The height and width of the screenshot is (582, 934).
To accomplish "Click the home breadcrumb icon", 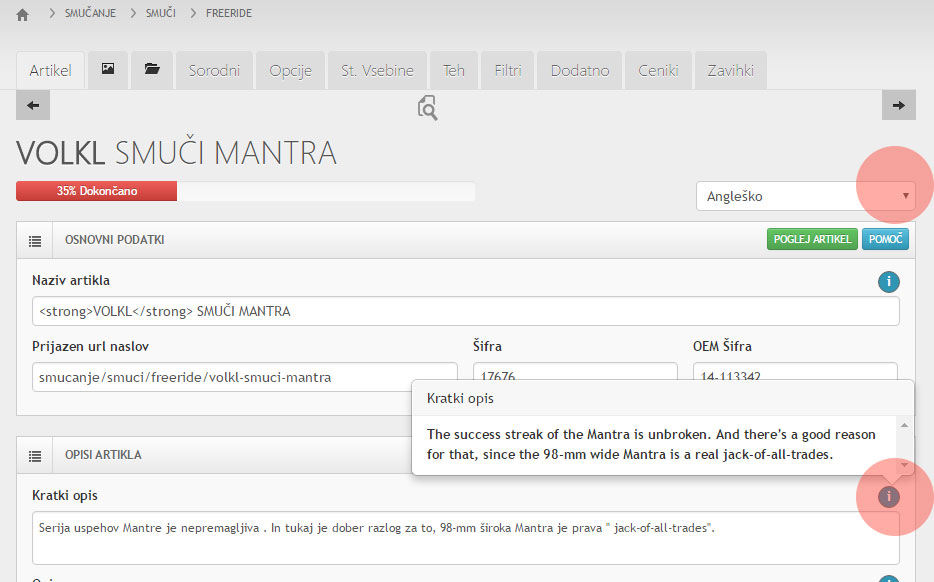I will 23,14.
